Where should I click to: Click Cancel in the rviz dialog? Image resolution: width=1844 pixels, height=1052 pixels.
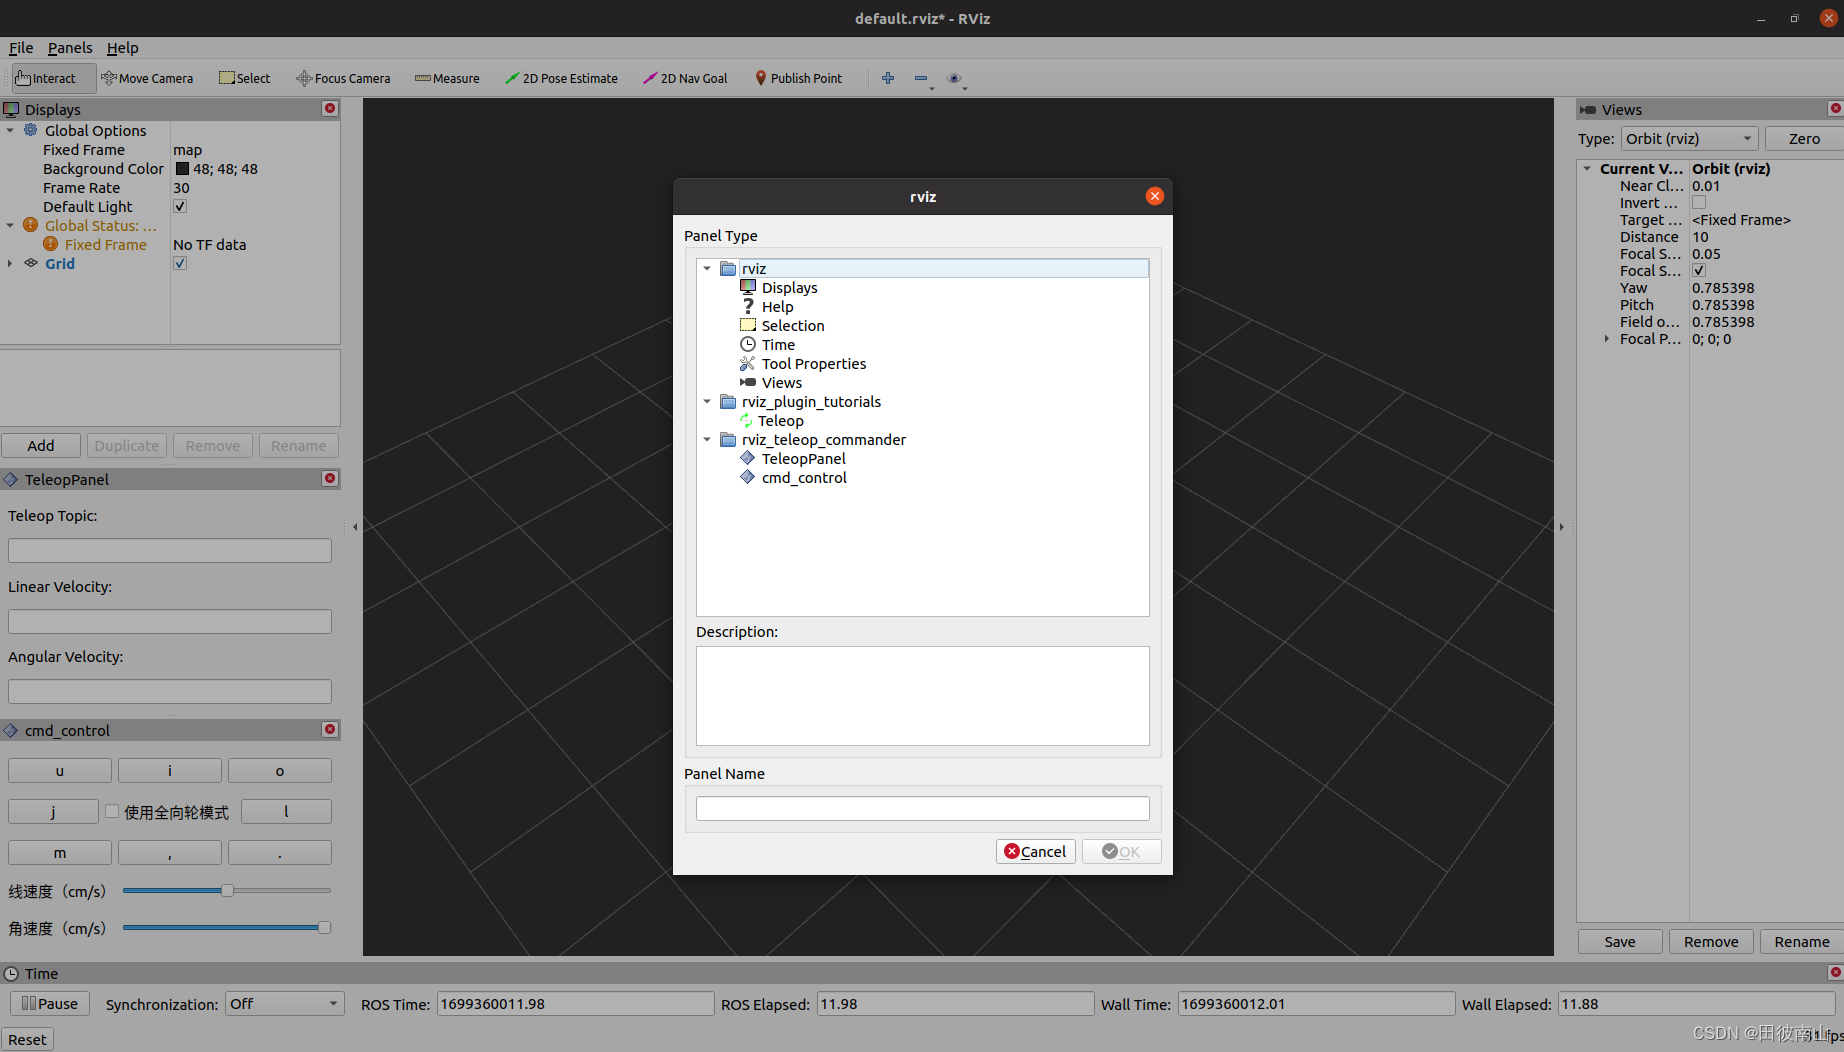(1035, 851)
